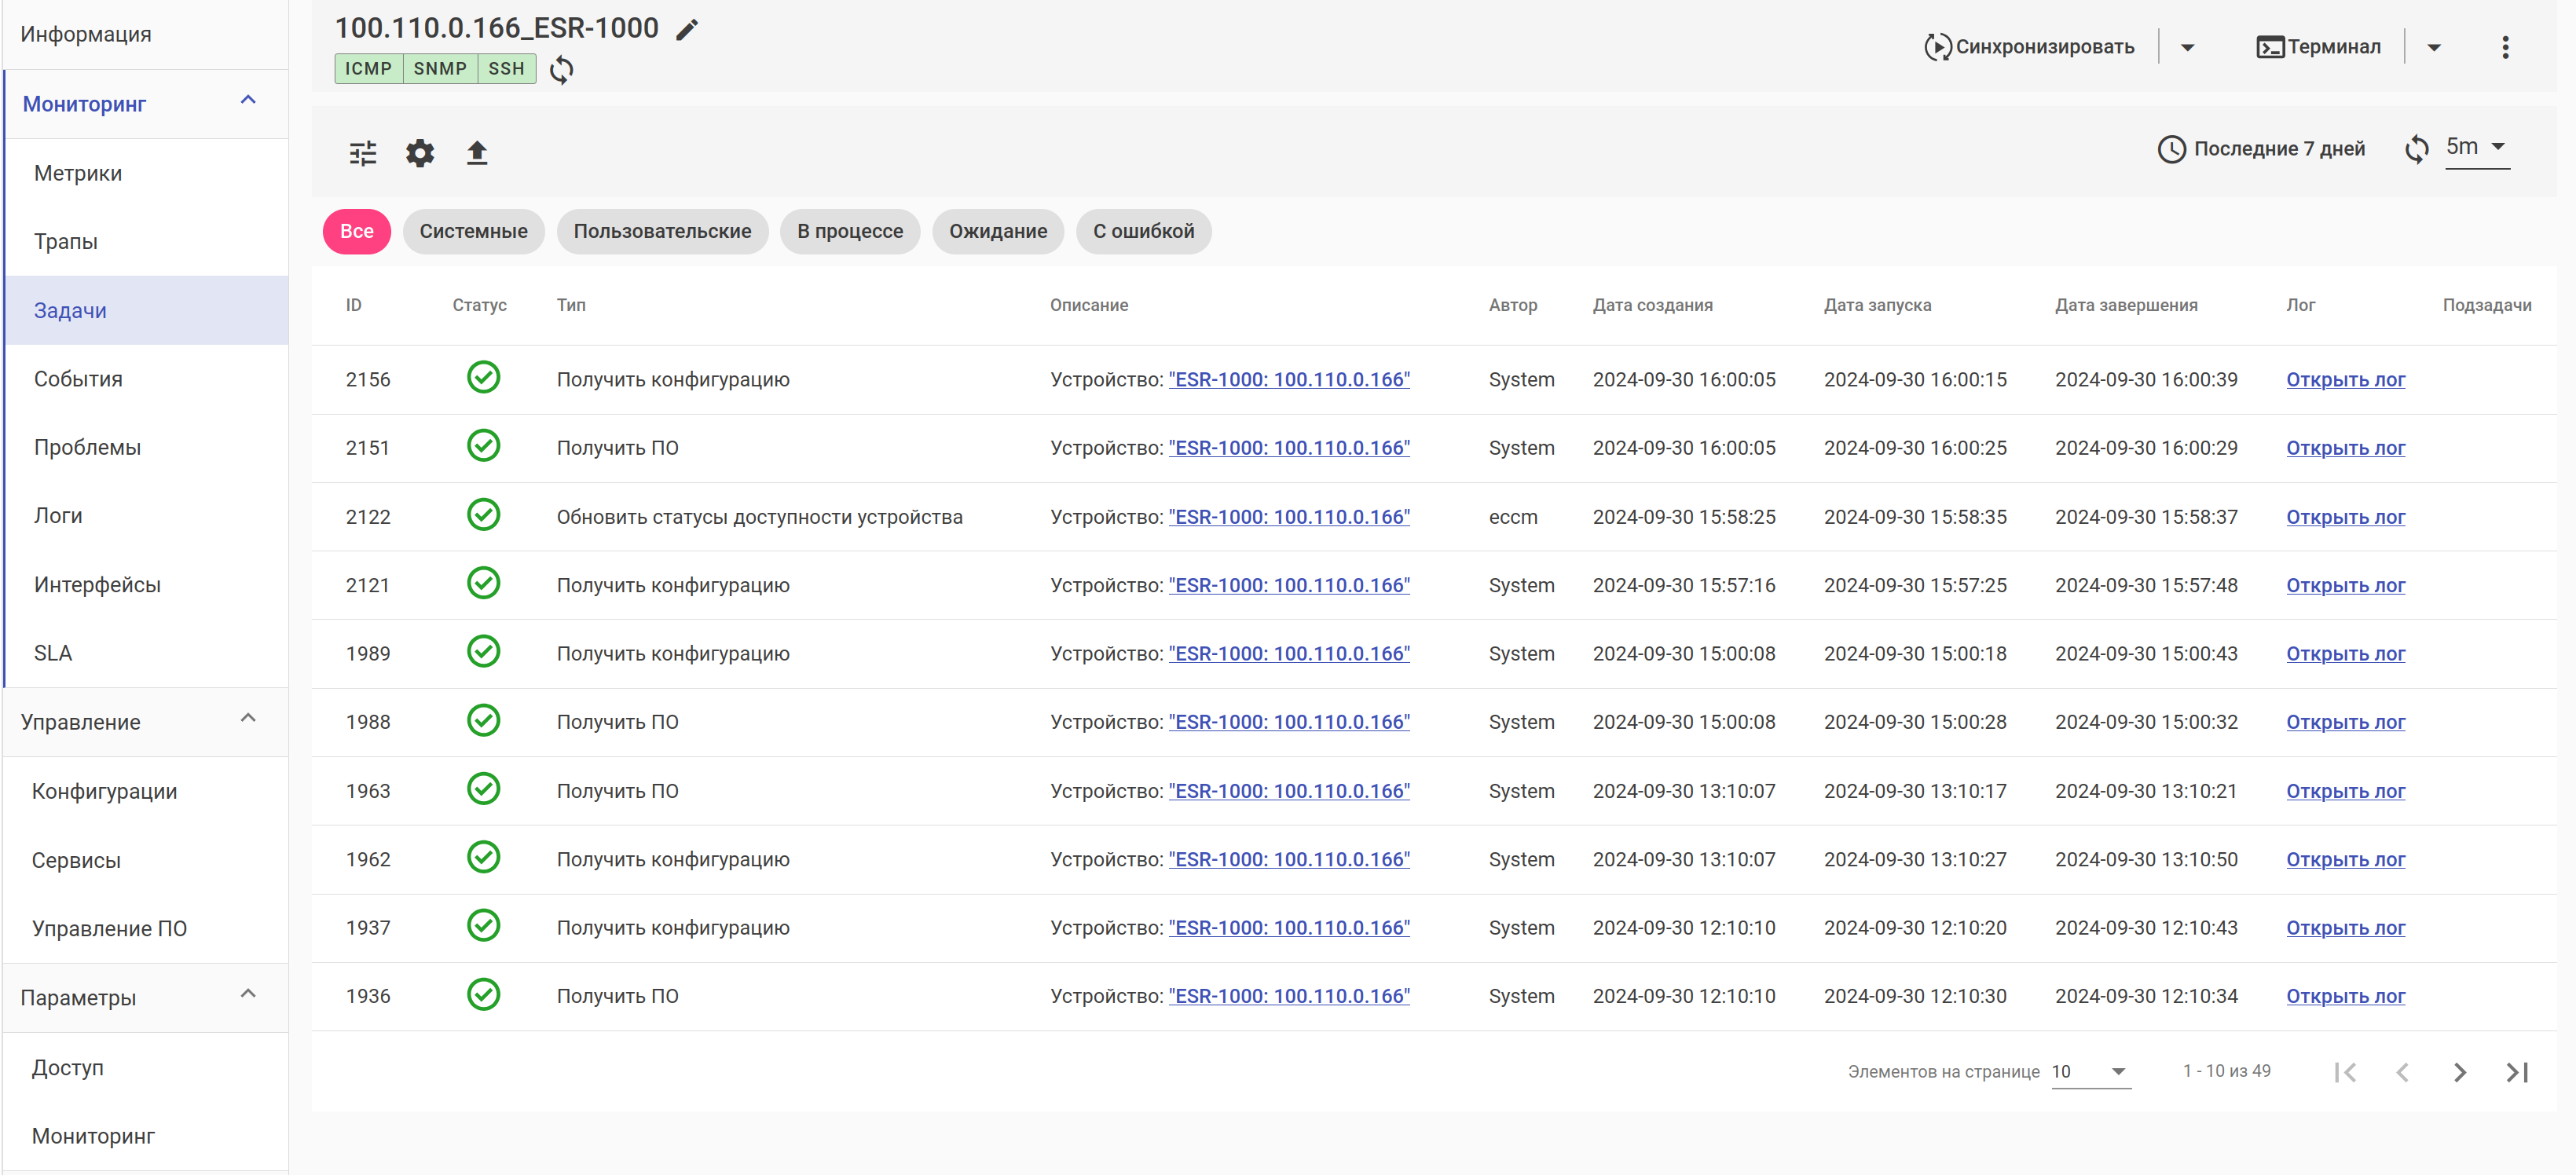Viewport: 2576px width, 1175px height.
Task: Toggle the 'В процессе' filter chip
Action: click(x=849, y=231)
